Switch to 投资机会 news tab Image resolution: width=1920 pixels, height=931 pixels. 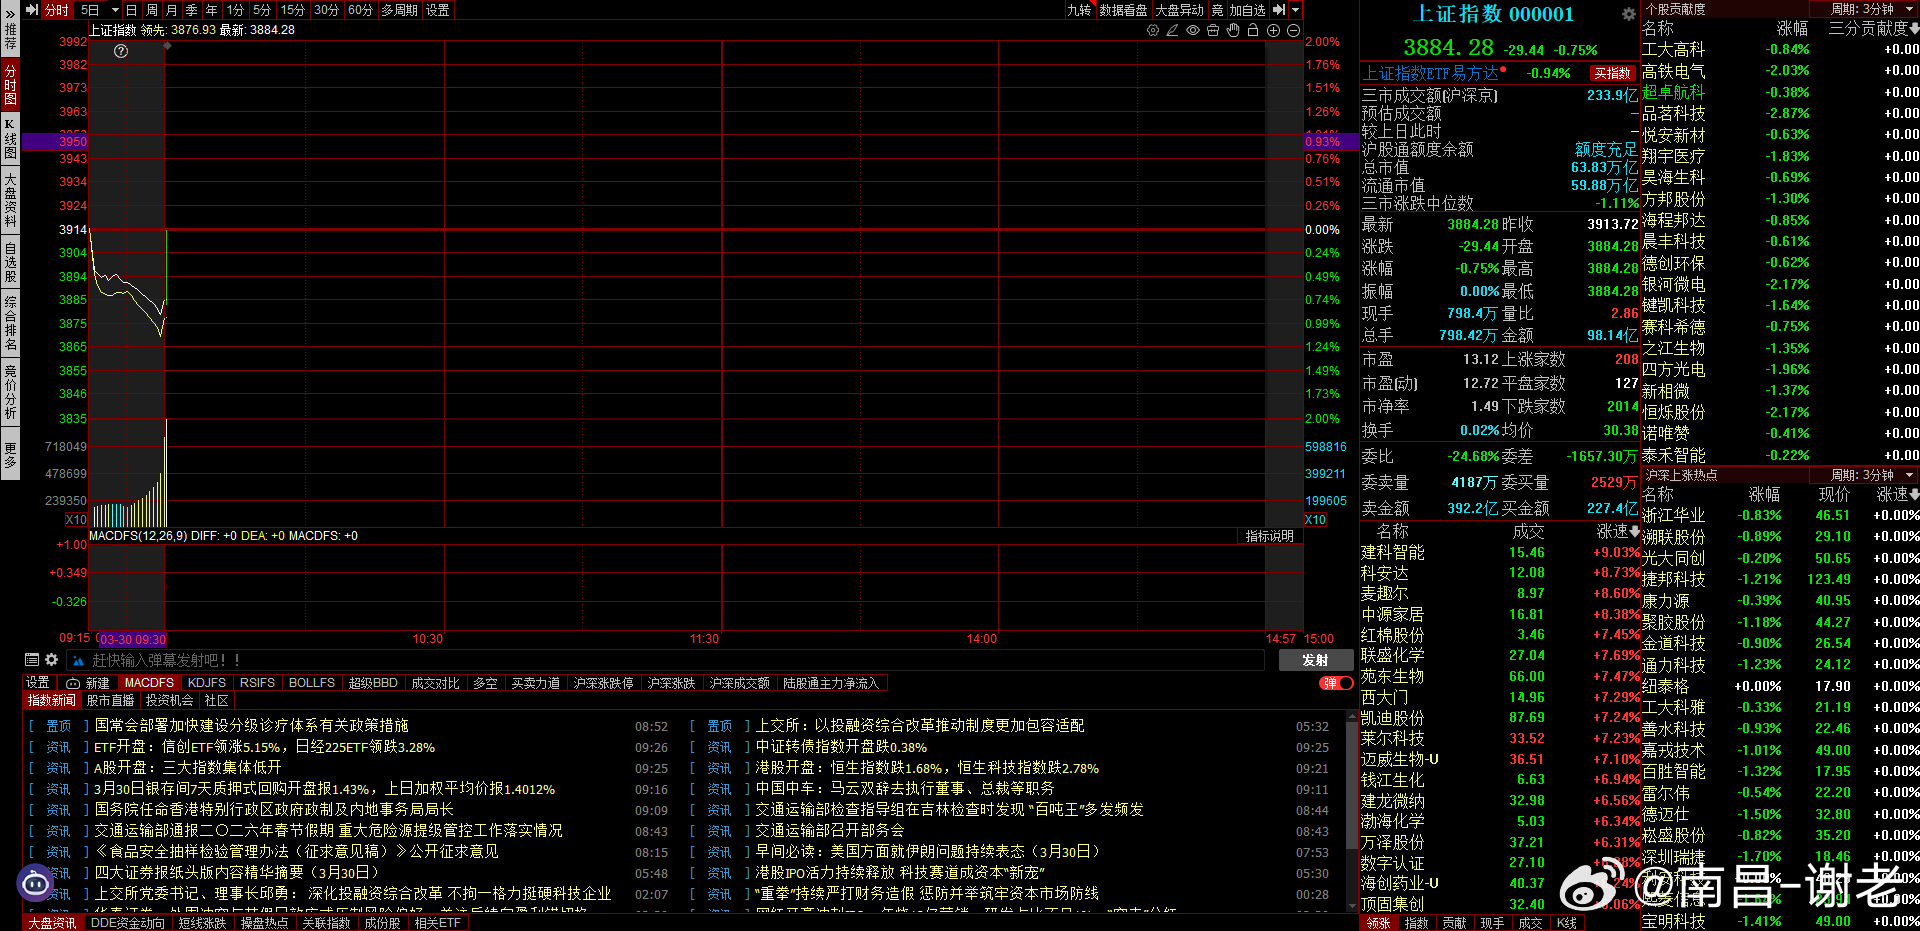(x=169, y=700)
